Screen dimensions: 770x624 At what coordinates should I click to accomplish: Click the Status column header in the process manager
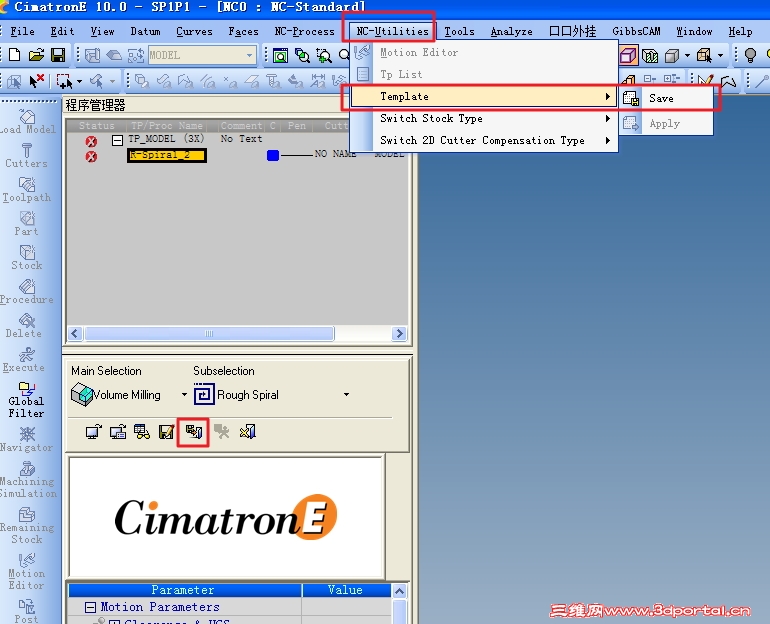point(96,126)
